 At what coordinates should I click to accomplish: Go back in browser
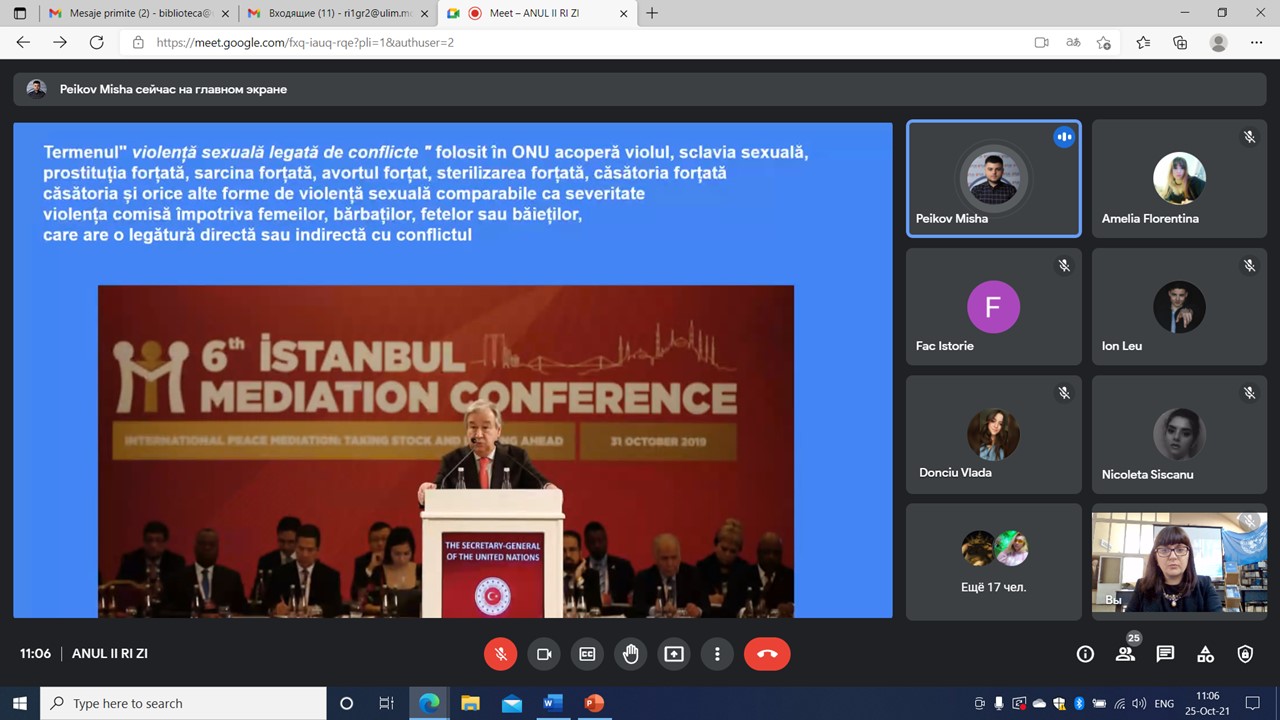23,43
